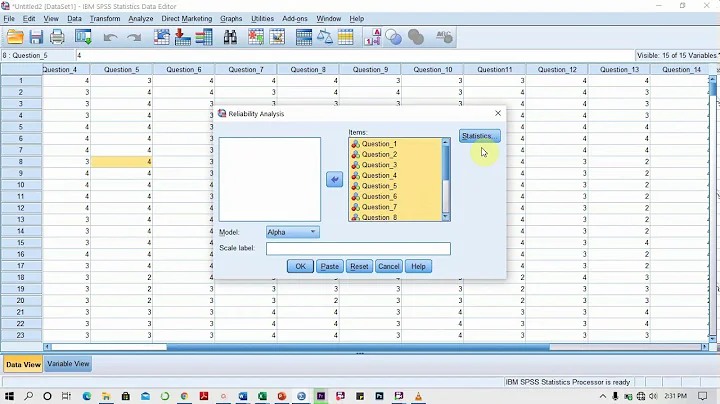Toggle the Value Labels icon

[x=372, y=37]
